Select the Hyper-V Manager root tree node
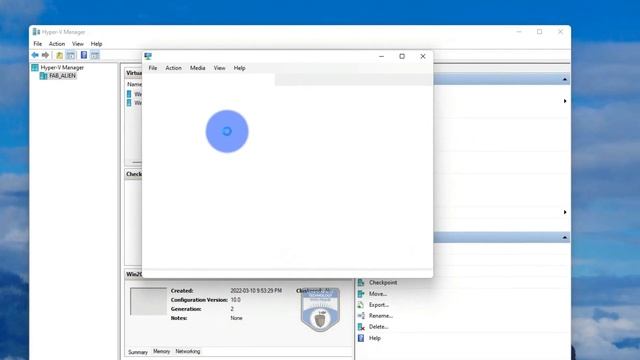The image size is (640, 360). 62,67
